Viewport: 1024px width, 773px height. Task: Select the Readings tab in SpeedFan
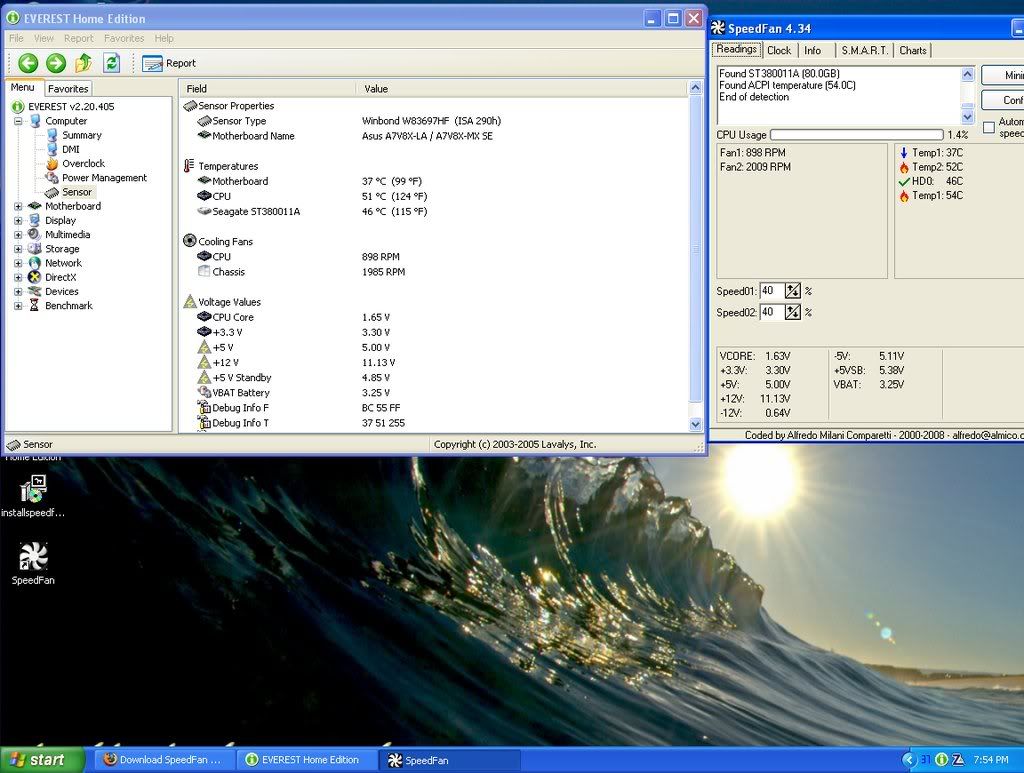(x=736, y=49)
